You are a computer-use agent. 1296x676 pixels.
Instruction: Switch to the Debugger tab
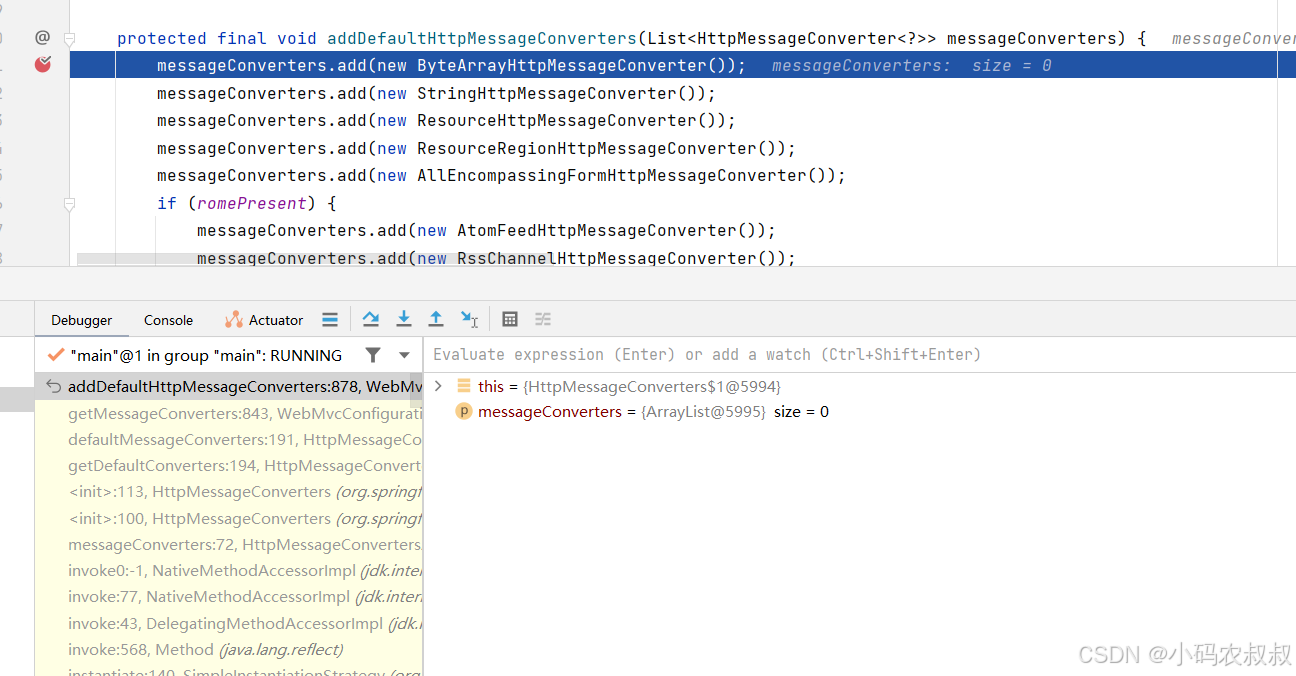[x=82, y=320]
